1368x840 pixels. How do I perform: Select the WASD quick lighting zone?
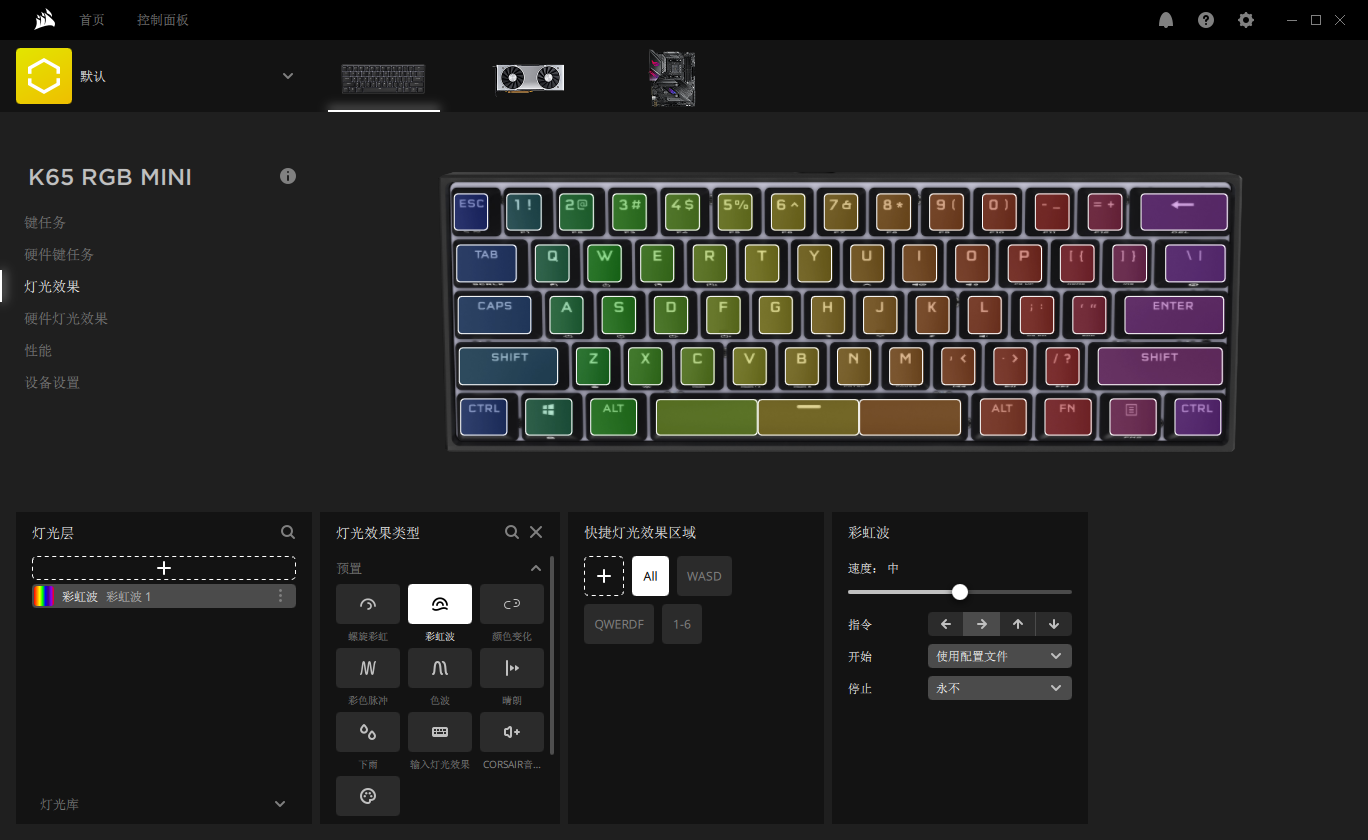704,576
